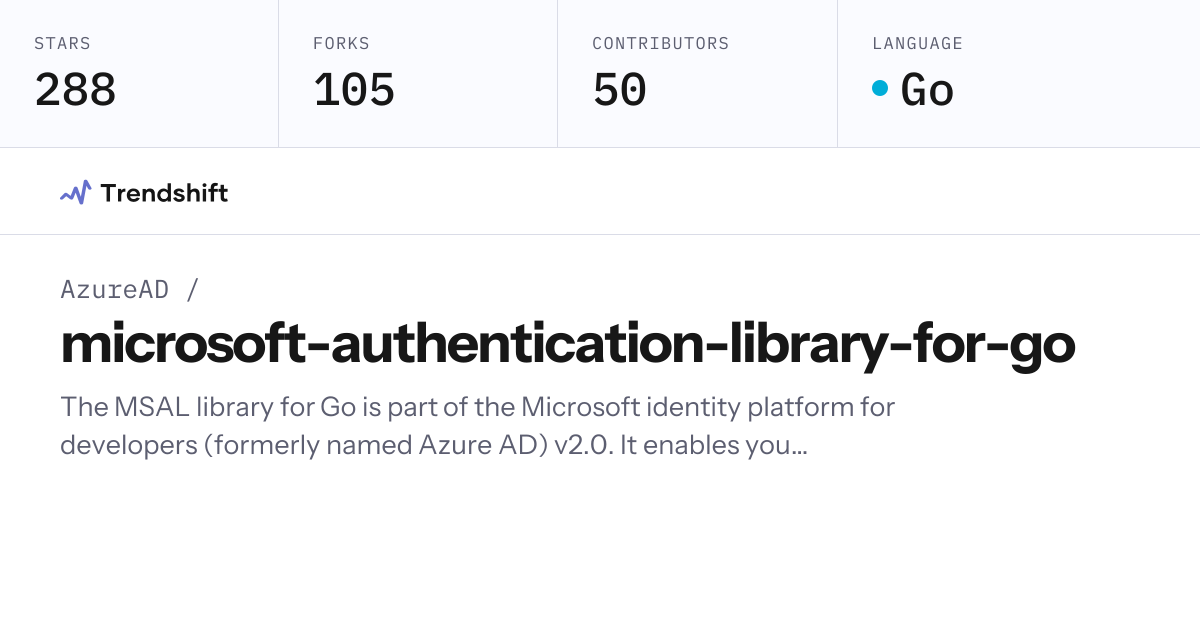Open the Trendshift brand name link

tap(164, 193)
